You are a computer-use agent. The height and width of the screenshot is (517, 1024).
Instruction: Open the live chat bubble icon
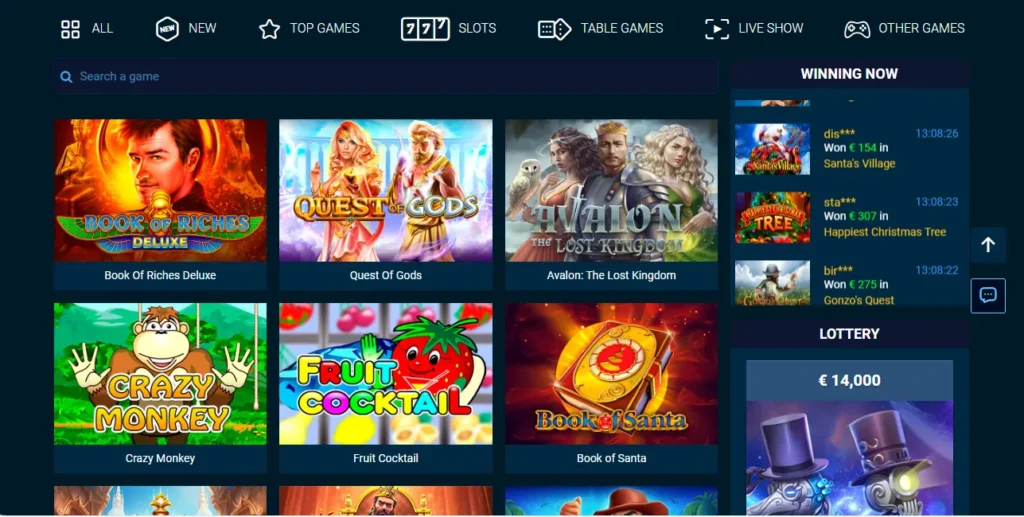point(988,296)
